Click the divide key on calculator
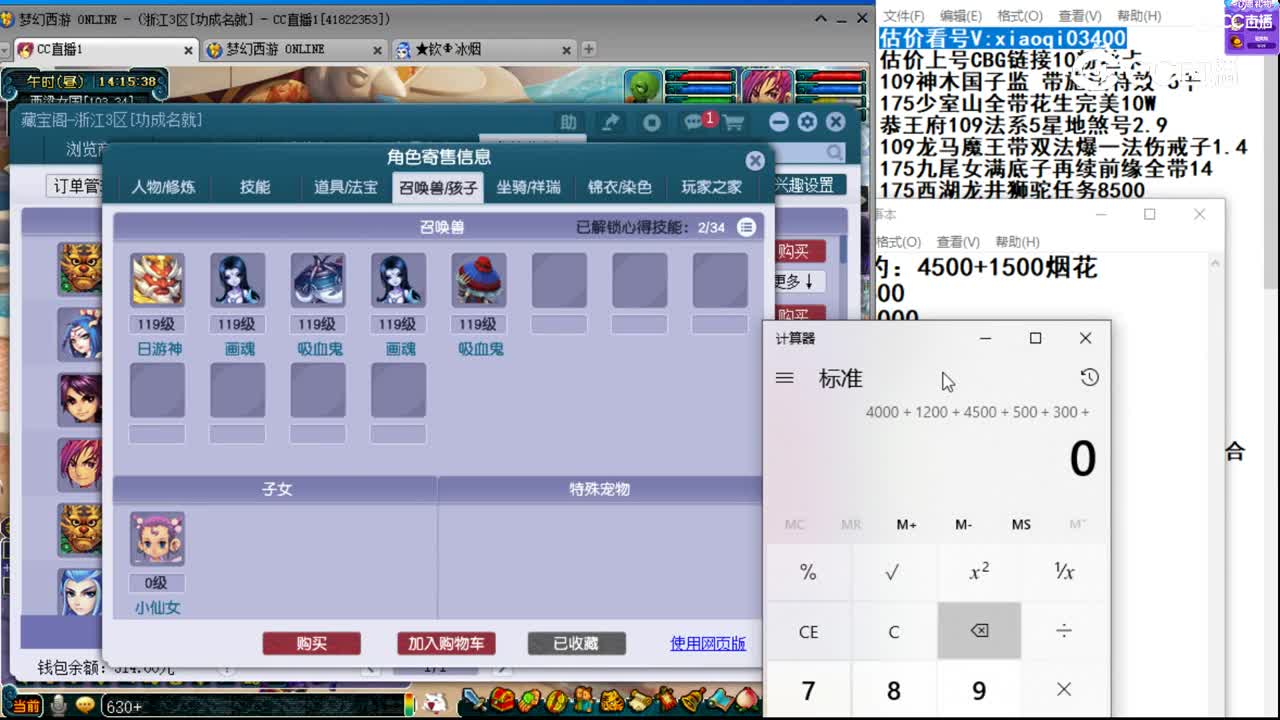 tap(1064, 631)
